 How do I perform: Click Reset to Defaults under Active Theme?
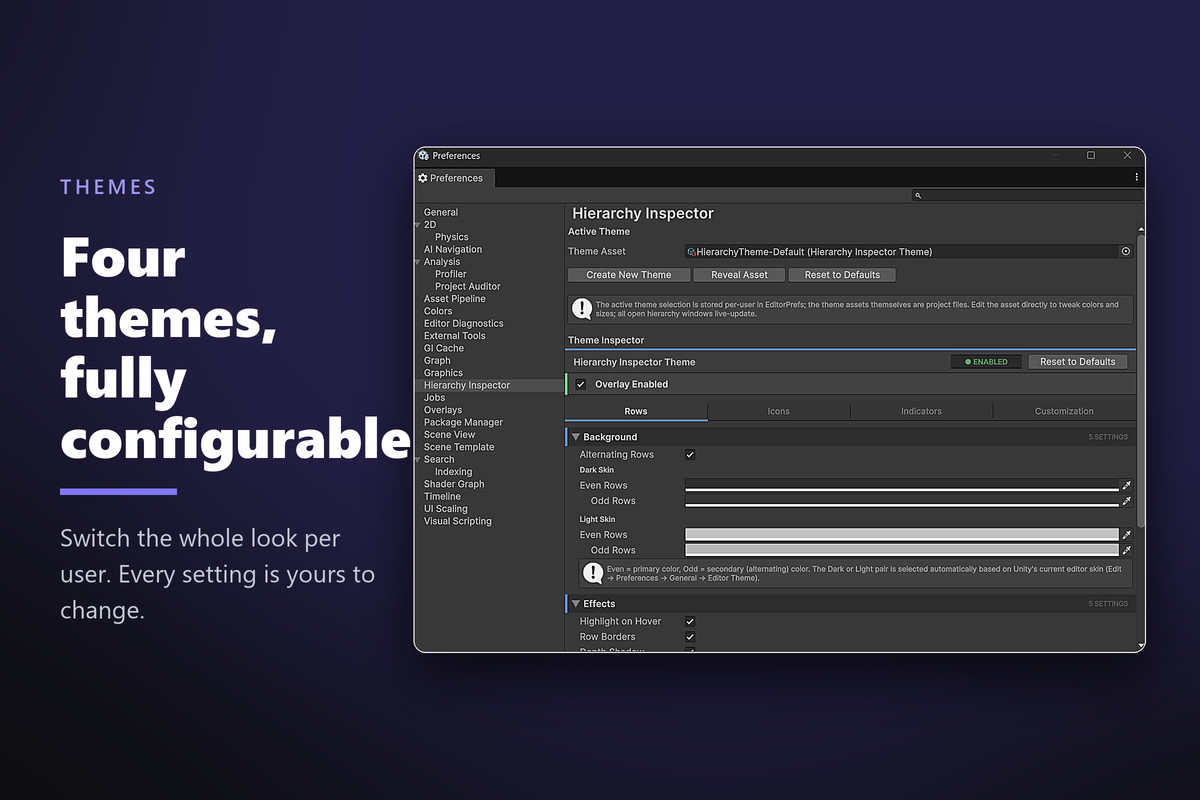click(x=842, y=275)
